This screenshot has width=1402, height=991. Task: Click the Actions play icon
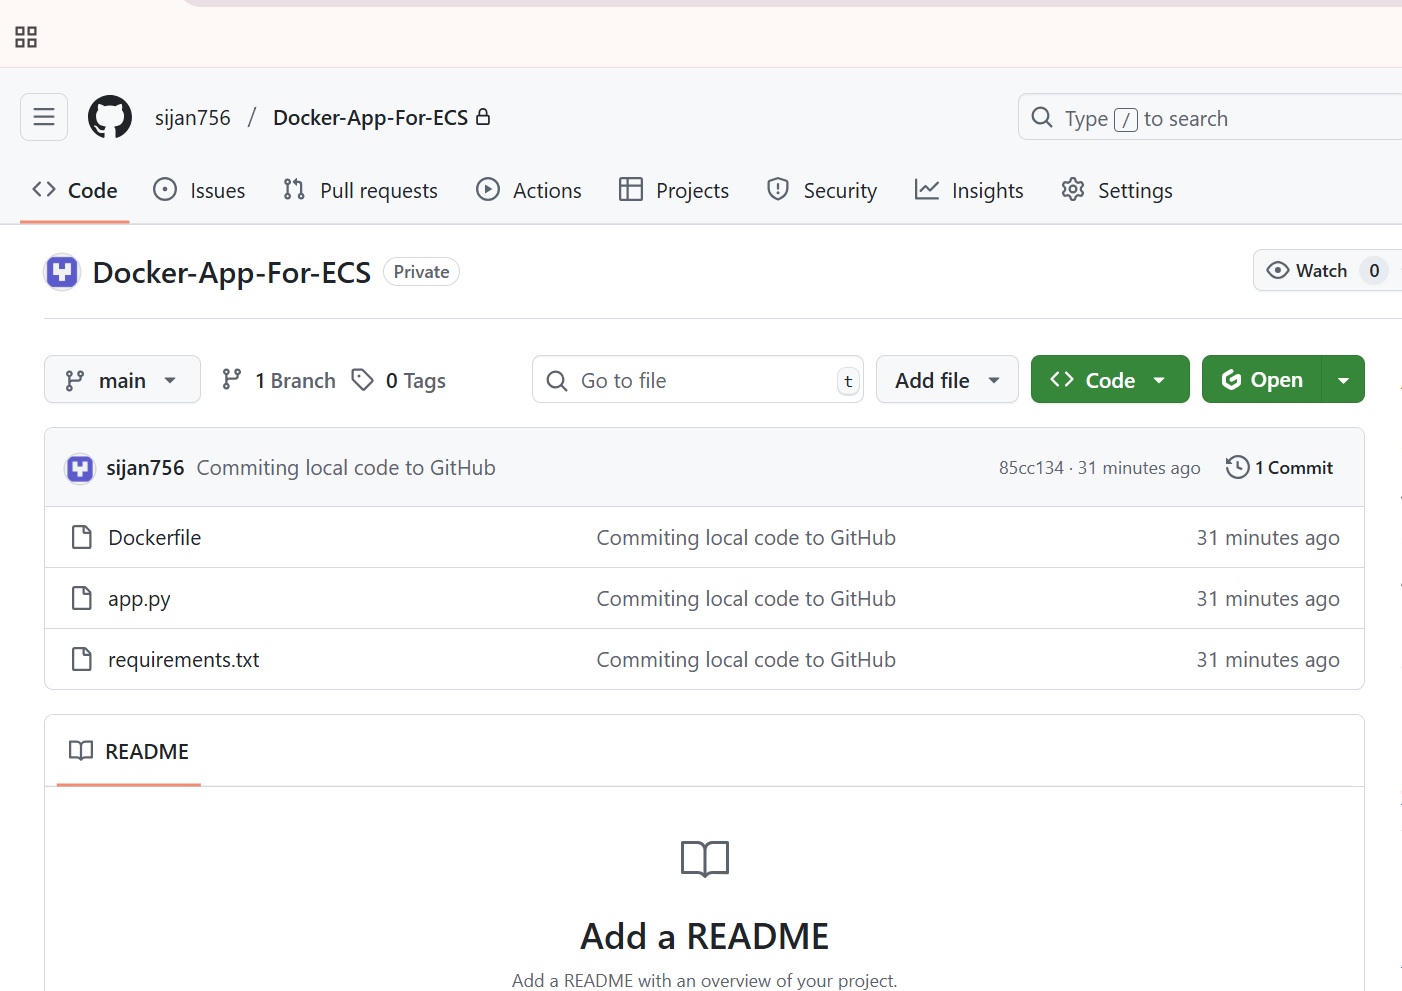(487, 189)
